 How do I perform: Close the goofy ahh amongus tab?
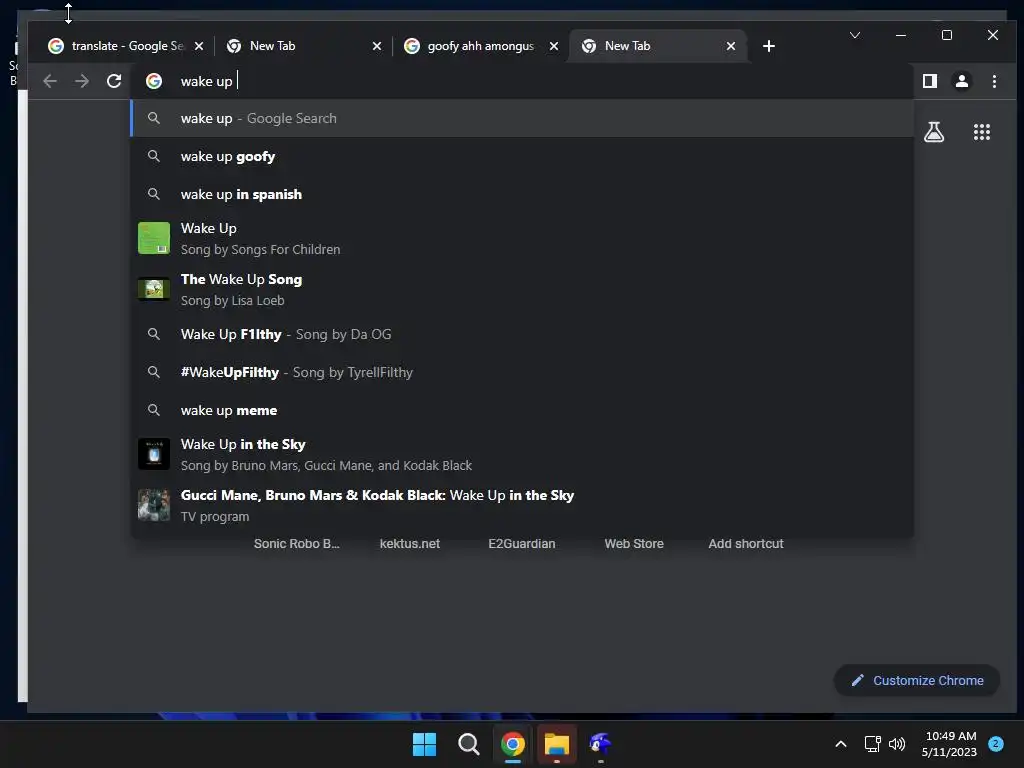[x=554, y=46]
